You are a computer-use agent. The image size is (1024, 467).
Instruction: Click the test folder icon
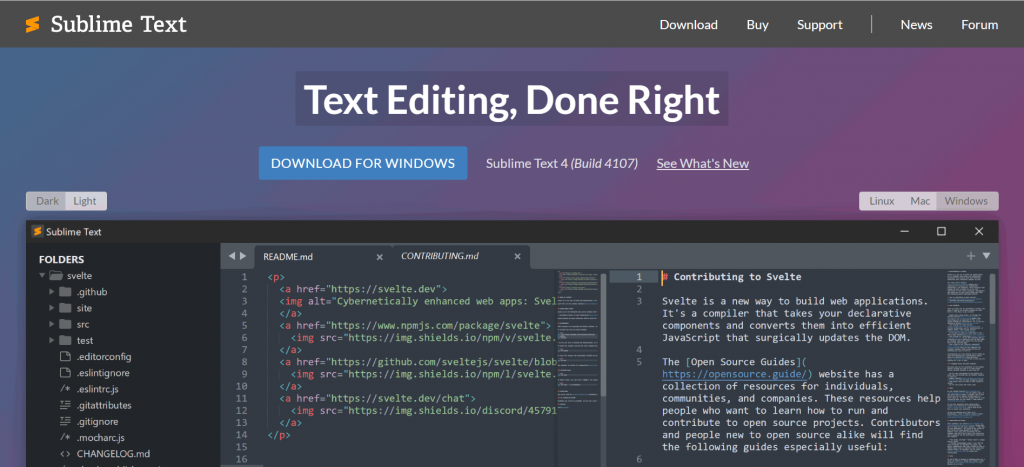65,340
